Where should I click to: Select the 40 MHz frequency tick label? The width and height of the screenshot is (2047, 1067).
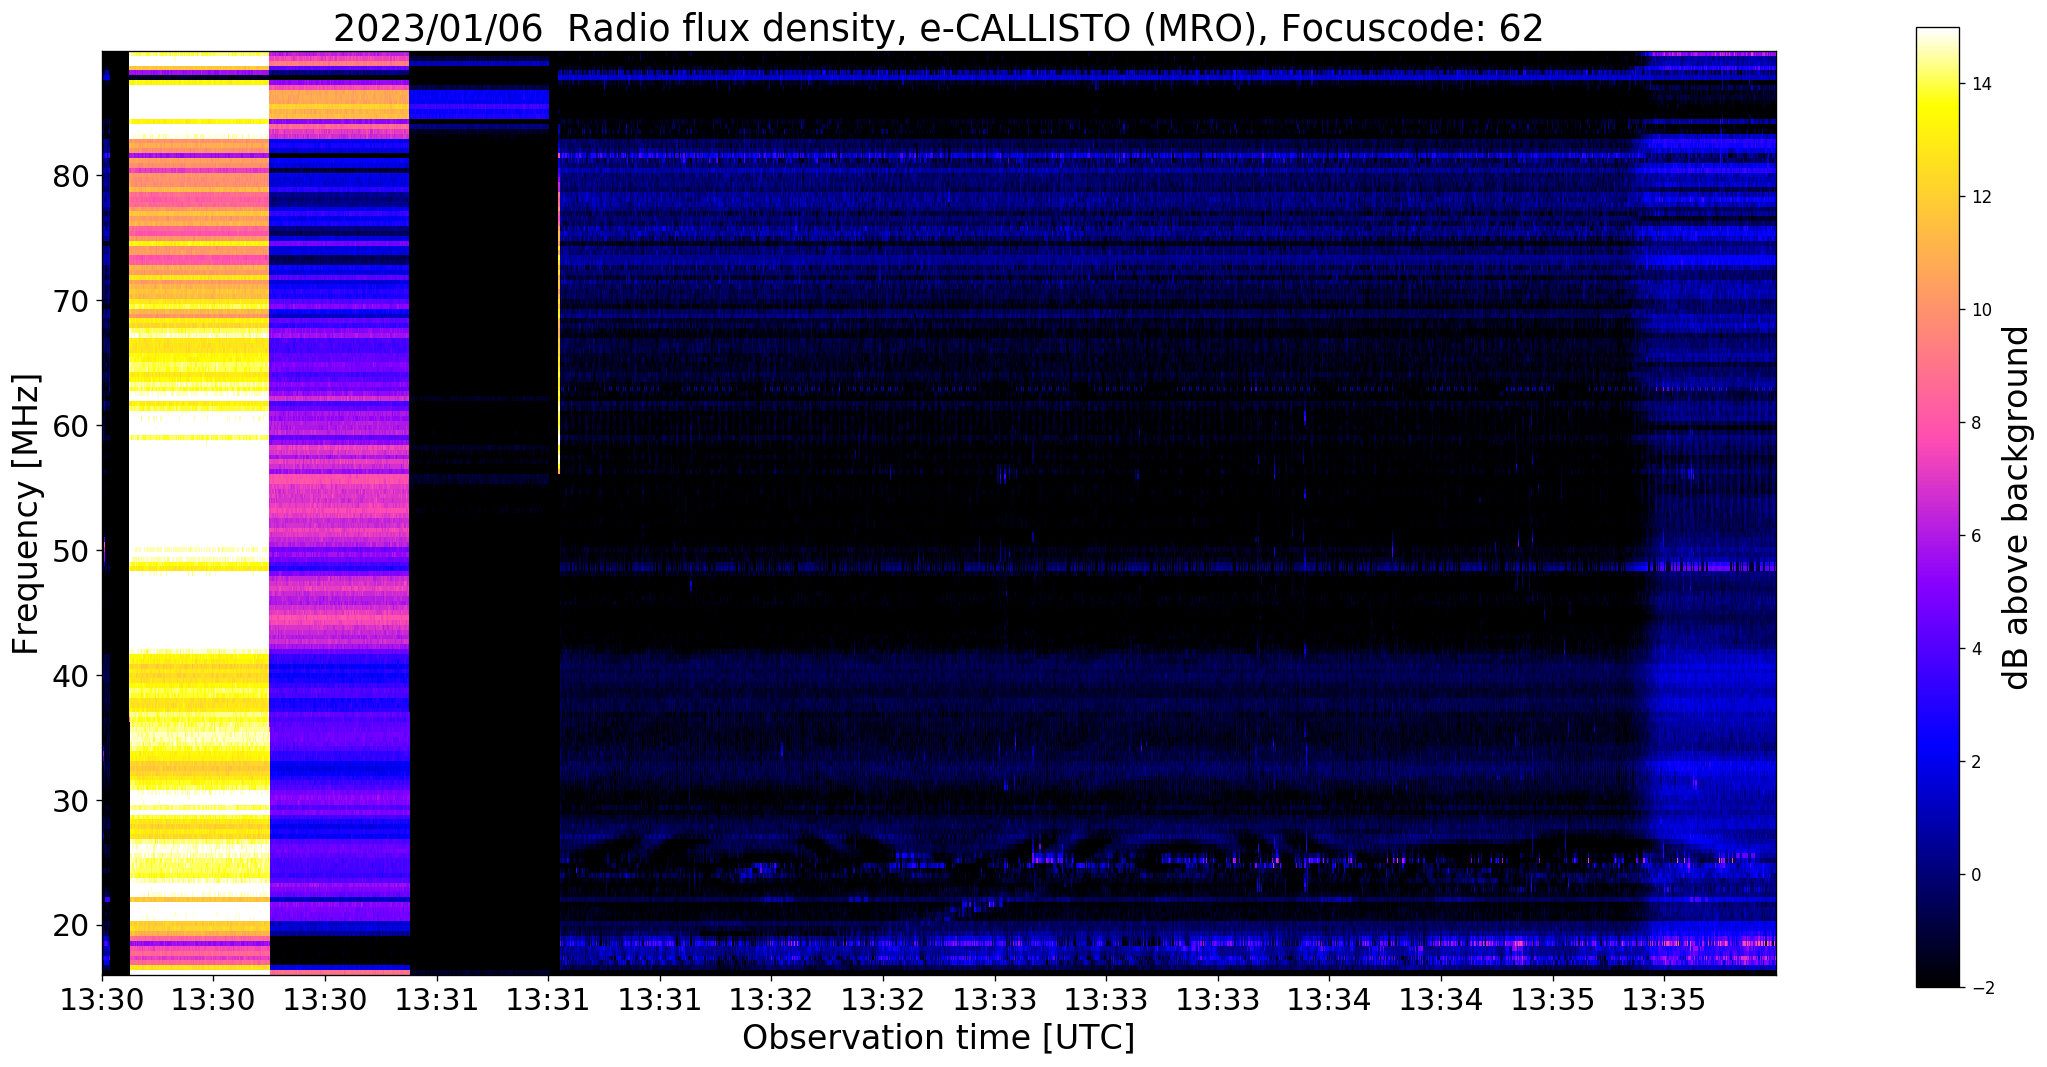[x=71, y=676]
